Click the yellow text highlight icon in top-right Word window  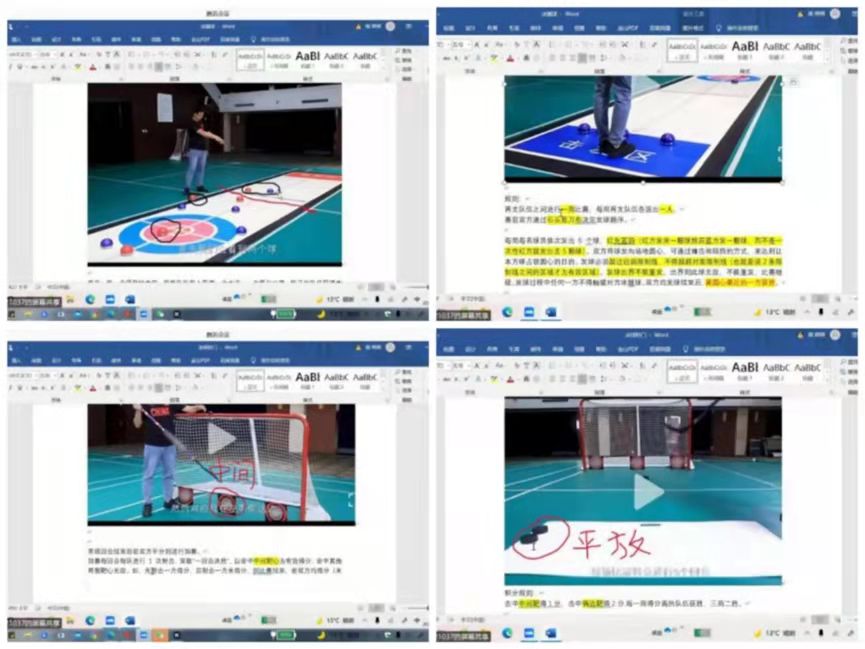tap(494, 59)
